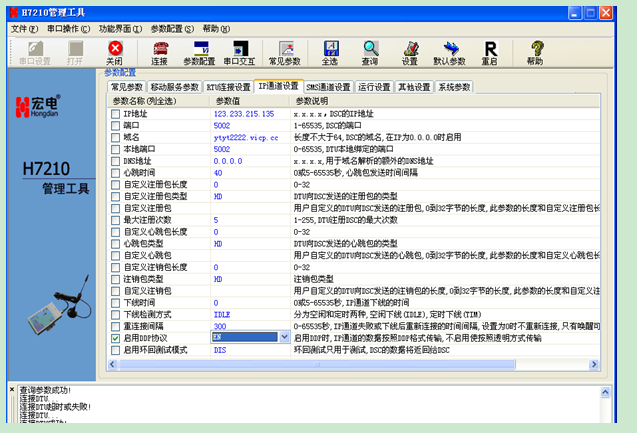Expand the 启用DDP协议 value dropdown
The width and height of the screenshot is (637, 433).
point(285,338)
